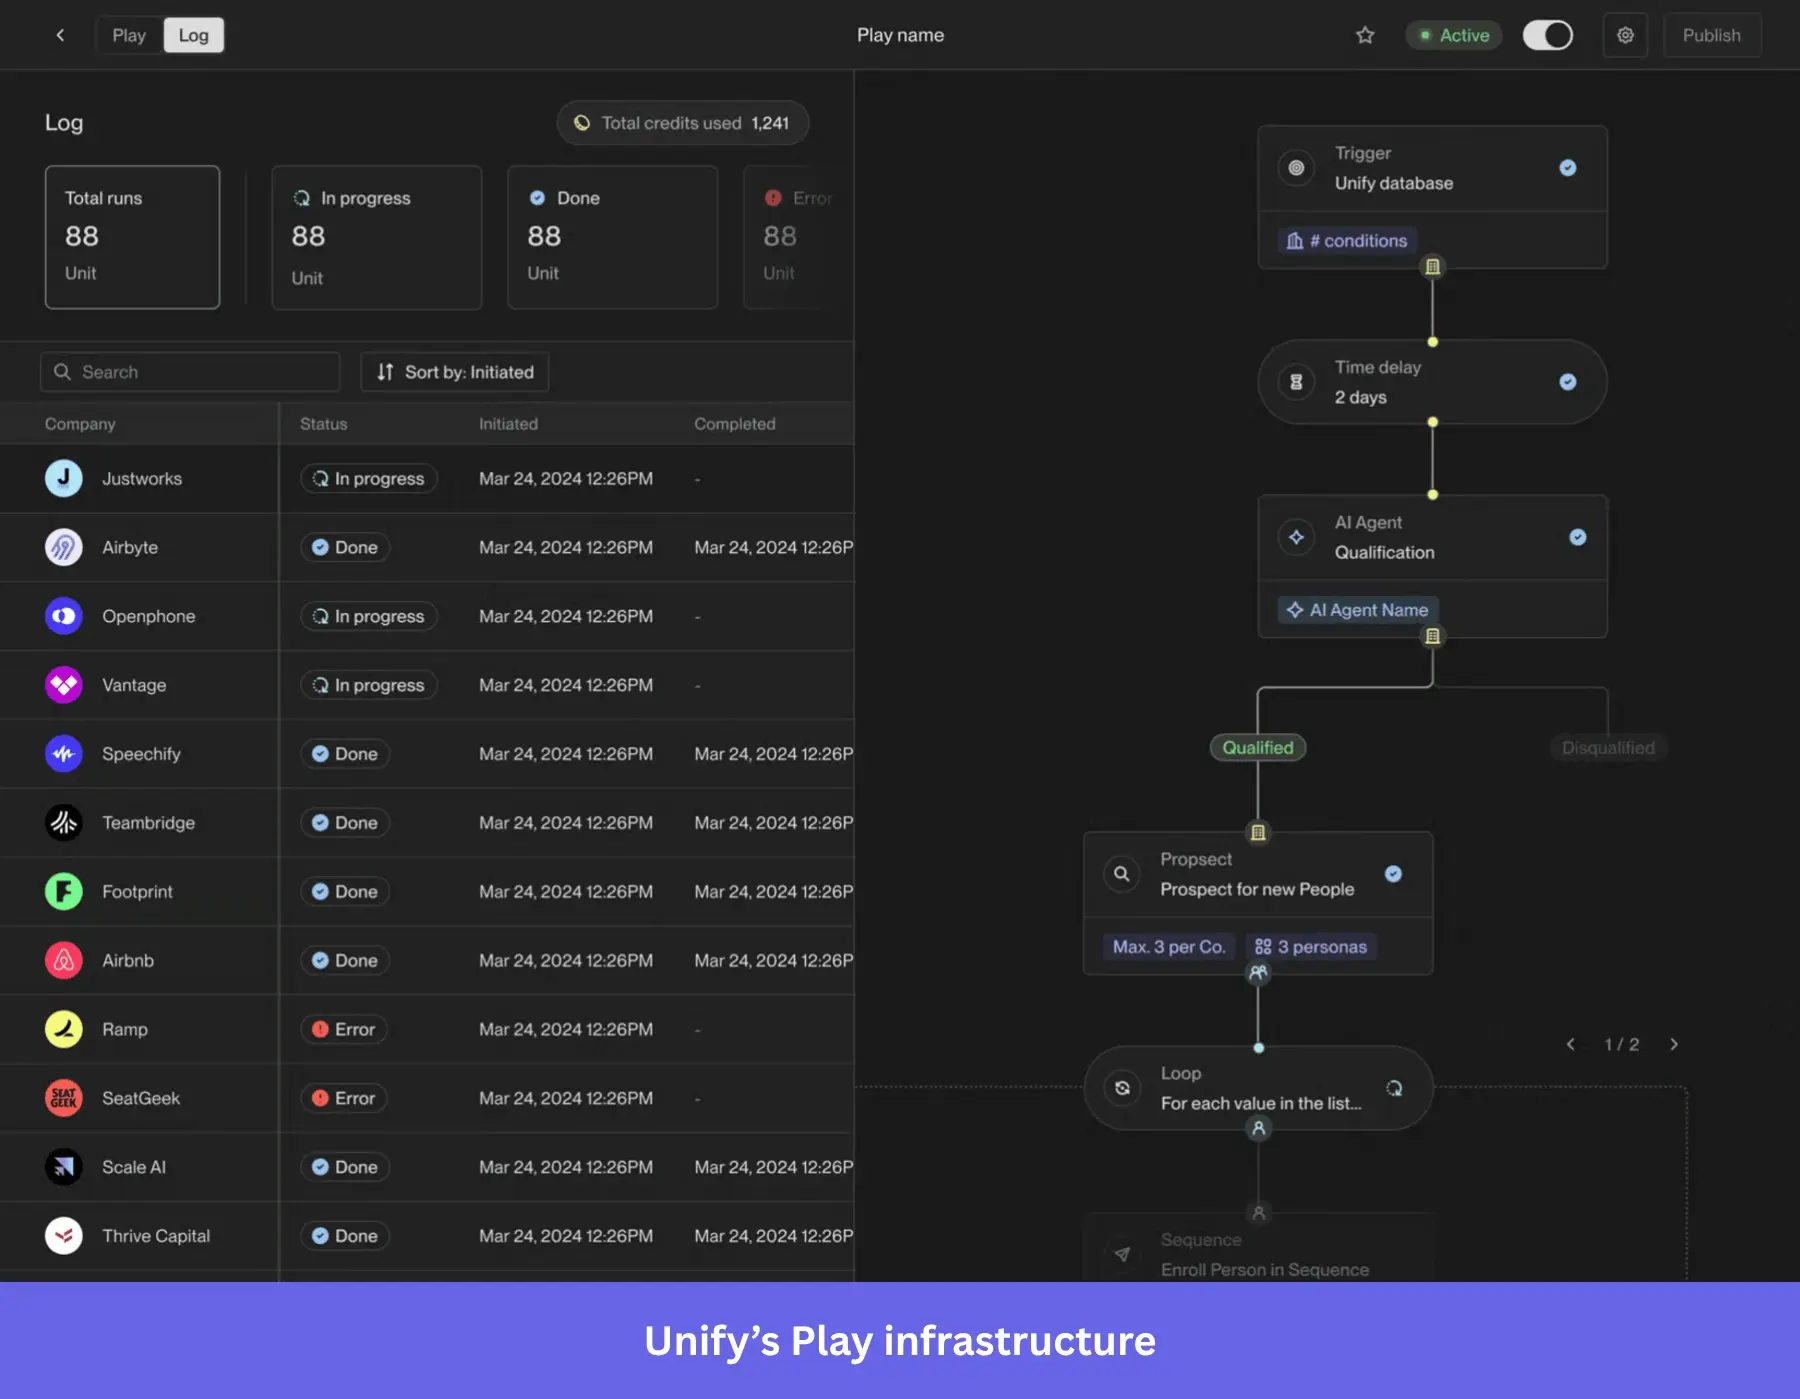Screen dimensions: 1800x1399
Task: Click in the Search field
Action: (190, 372)
